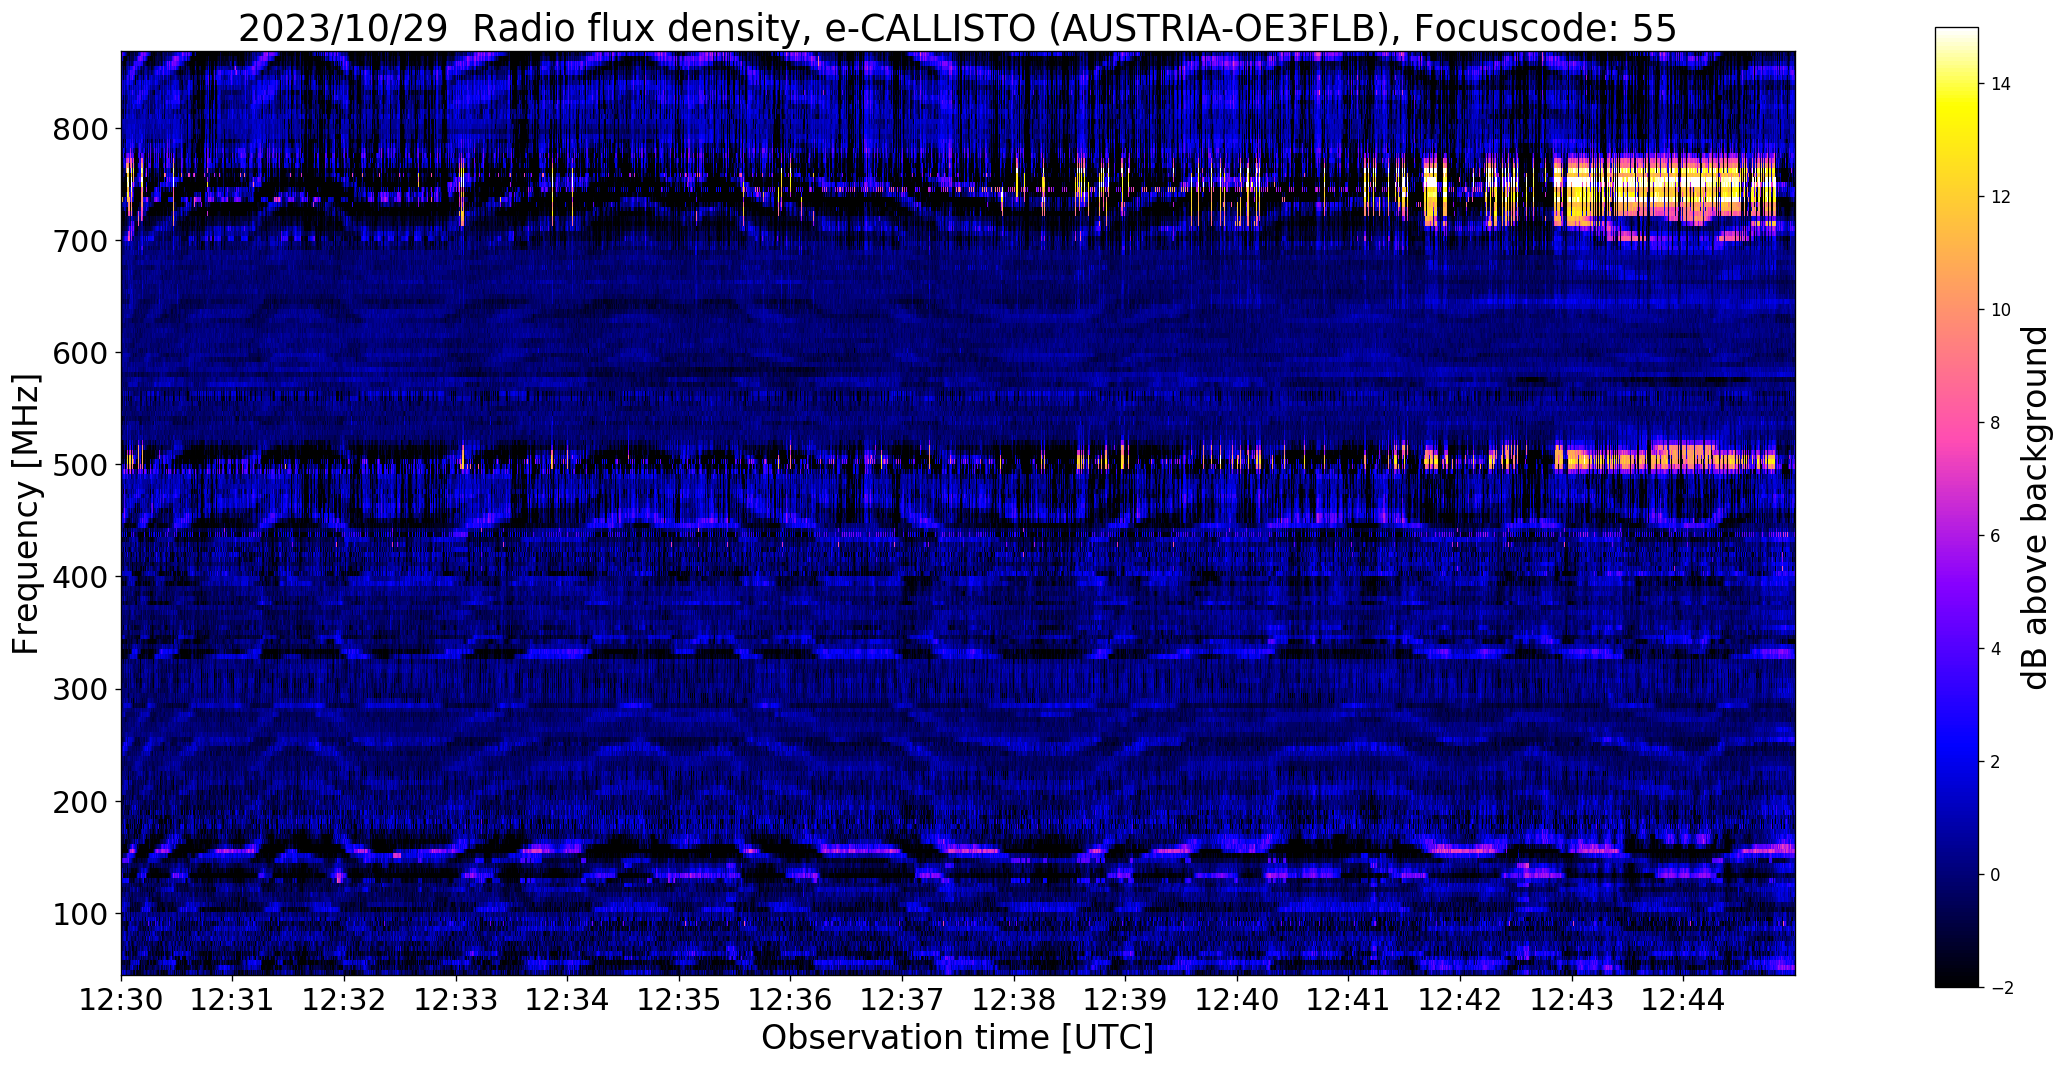Viewport: 2066px width, 1067px height.
Task: Click the 12:35 time tick label
Action: [x=679, y=999]
